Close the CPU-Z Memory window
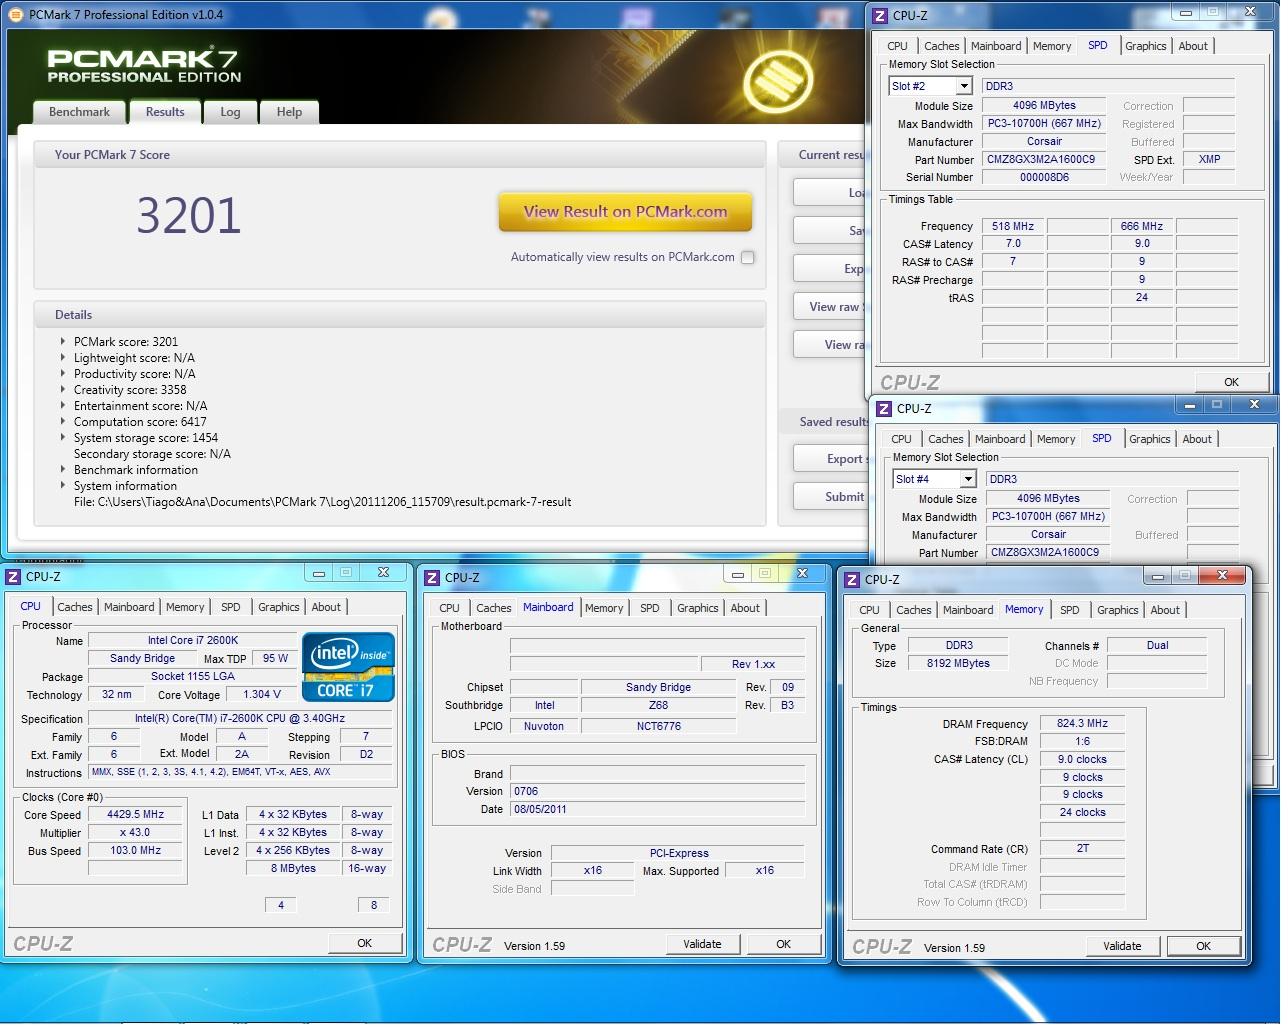The width and height of the screenshot is (1288, 1028). click(x=1223, y=576)
